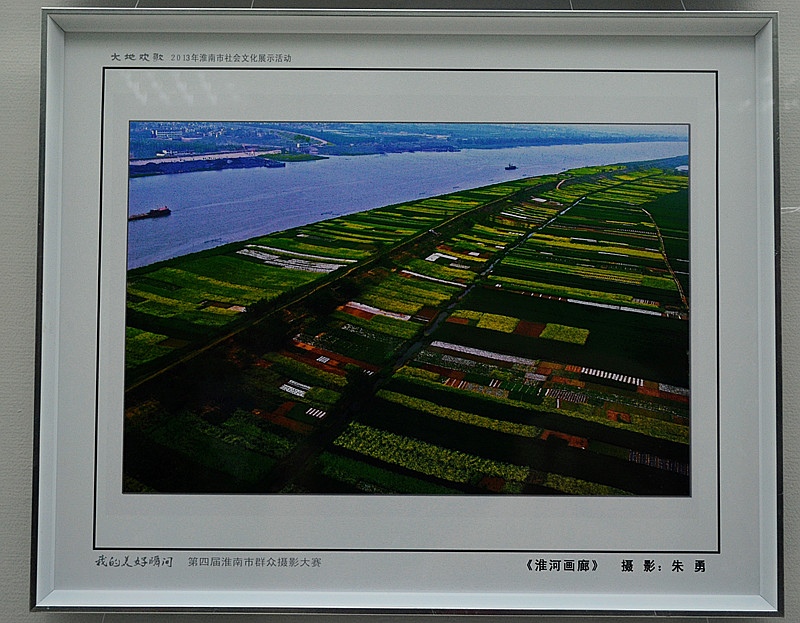The width and height of the screenshot is (800, 623).
Task: Click the open river water surface
Action: [330, 195]
